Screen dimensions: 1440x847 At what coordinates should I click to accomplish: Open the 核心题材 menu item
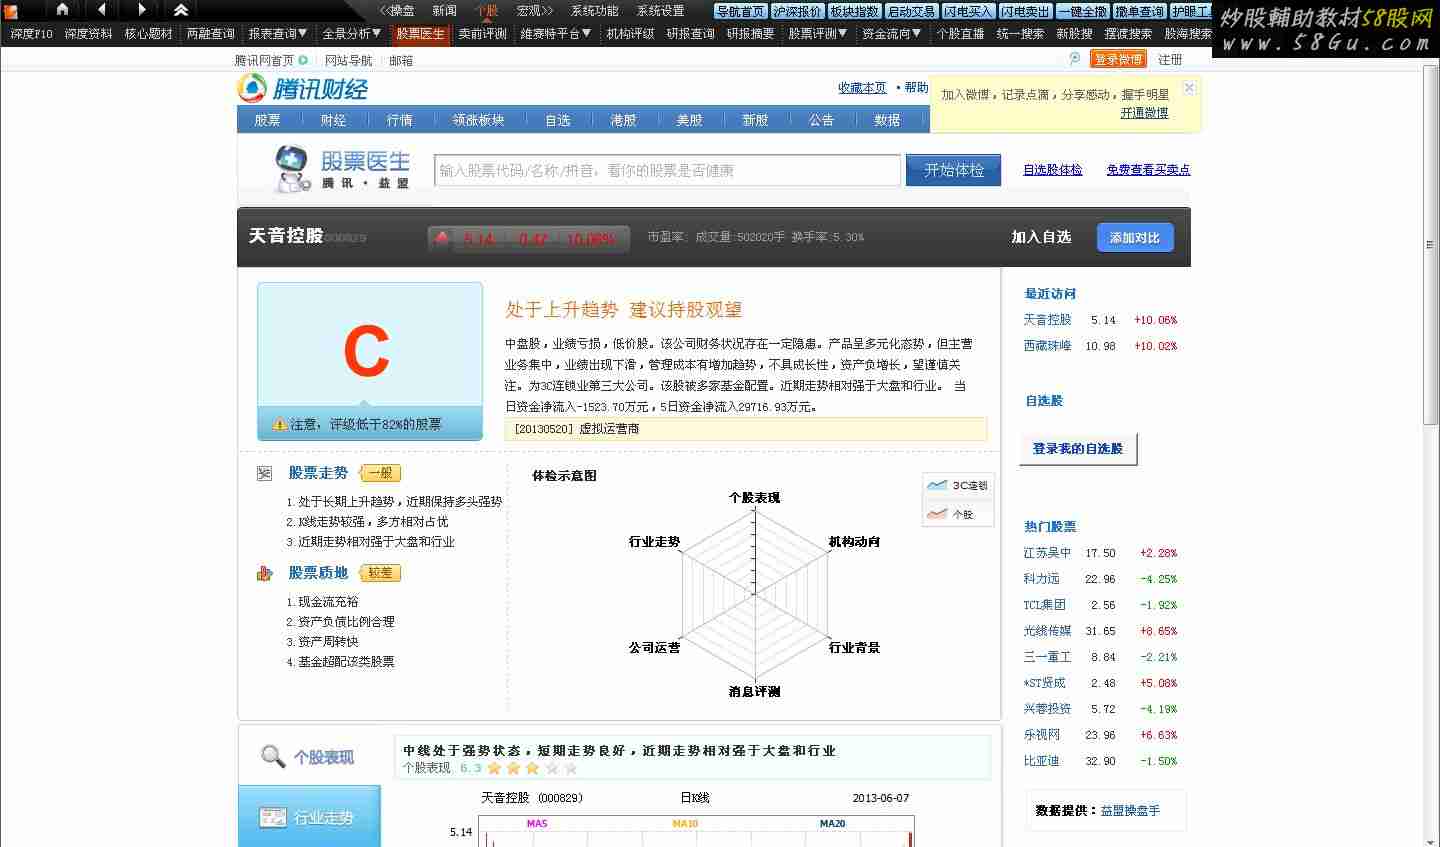click(148, 34)
